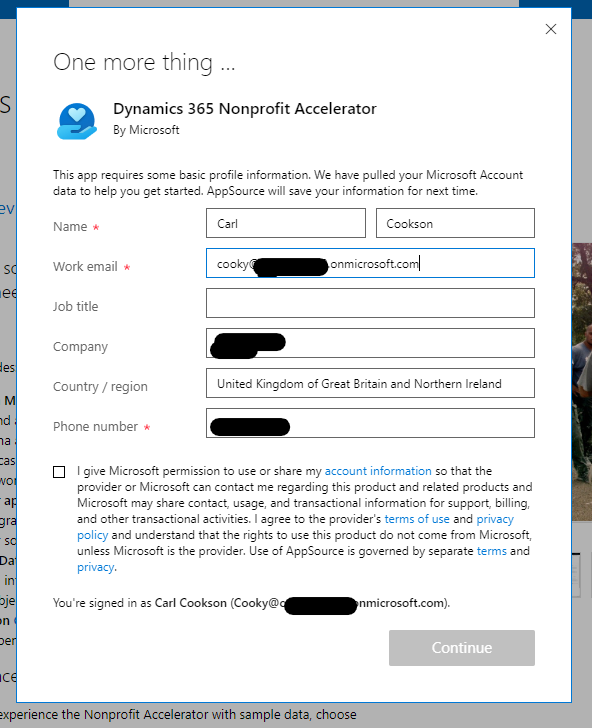The image size is (592, 728).
Task: Focus the empty Job title field
Action: coord(370,303)
